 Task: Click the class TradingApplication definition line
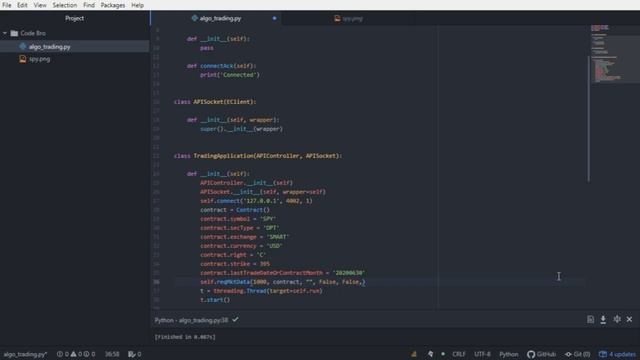click(x=258, y=156)
